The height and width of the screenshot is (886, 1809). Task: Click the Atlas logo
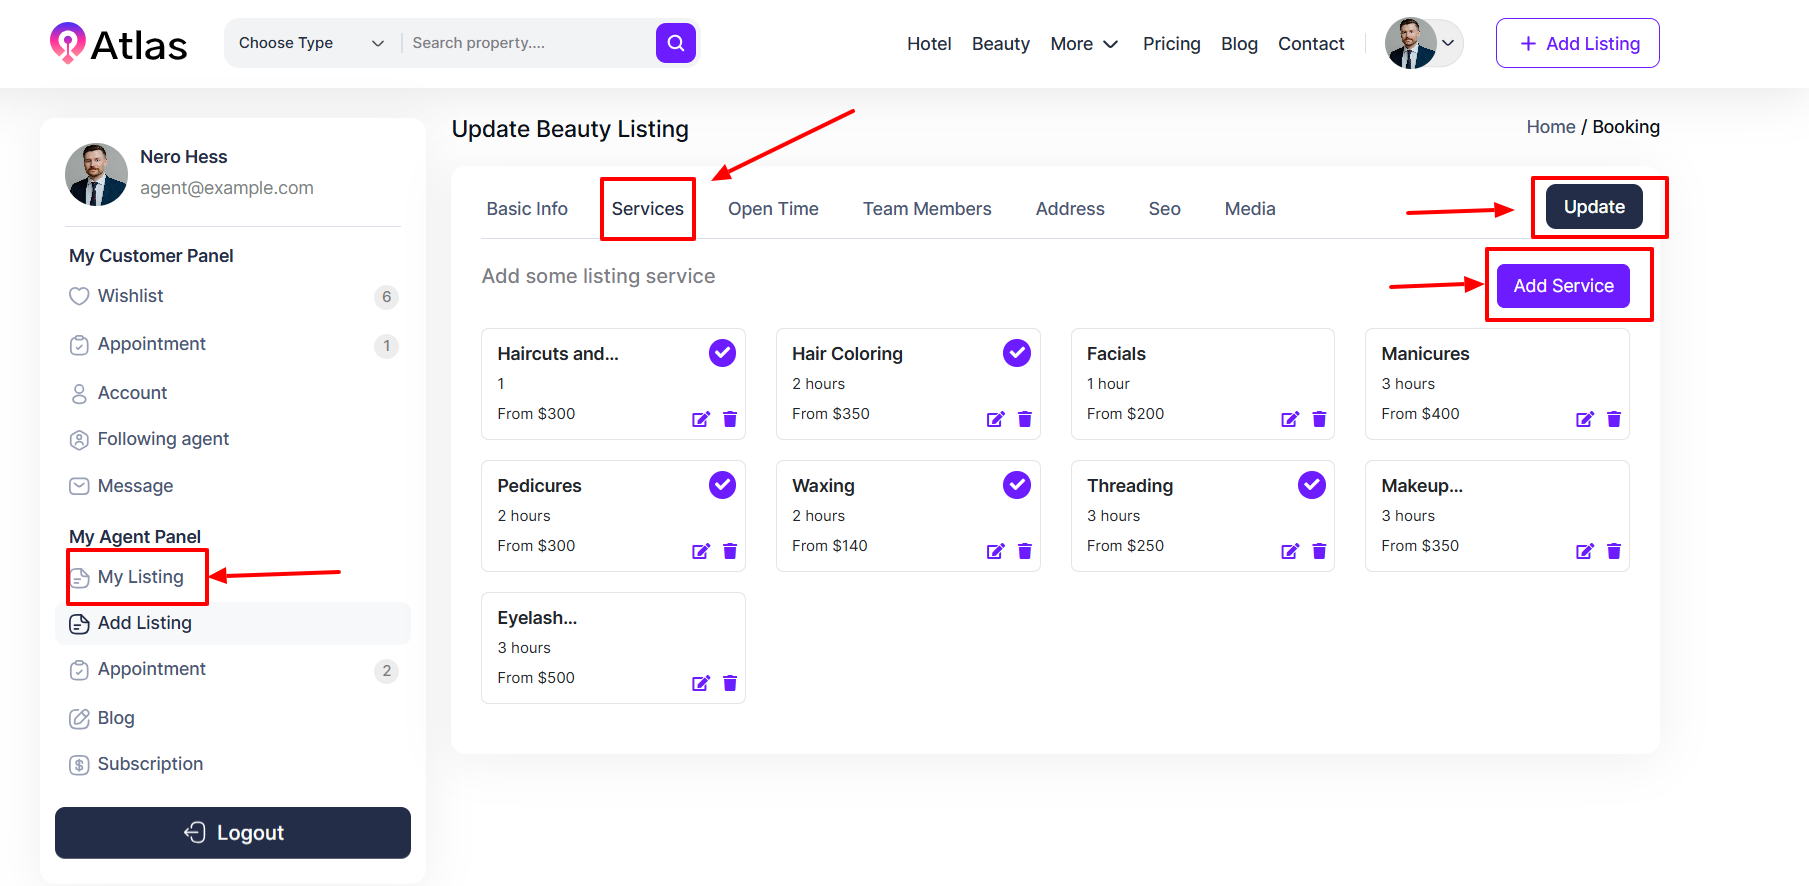click(x=119, y=44)
